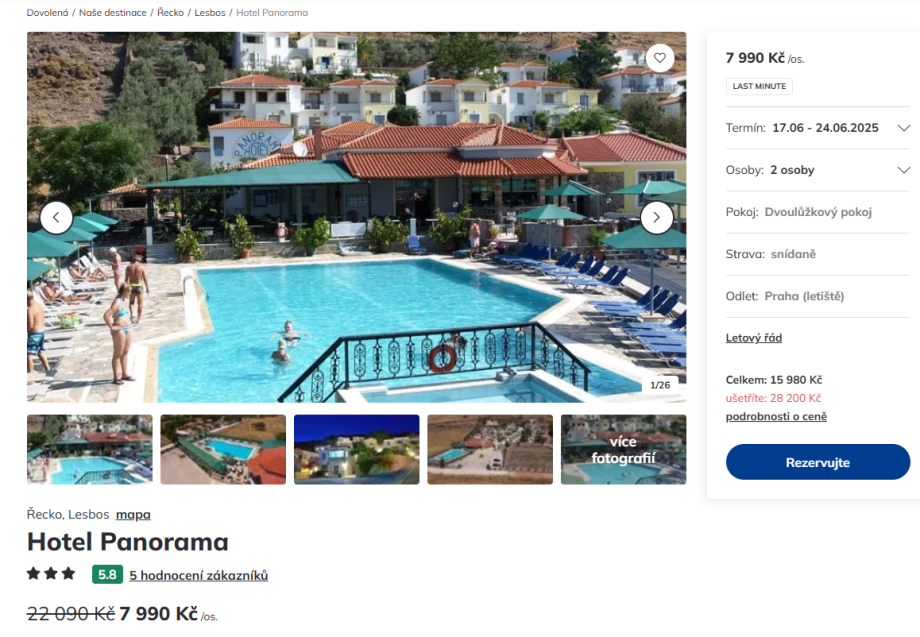Image resolution: width=920 pixels, height=637 pixels.
Task: Open the mapa link
Action: click(x=133, y=514)
